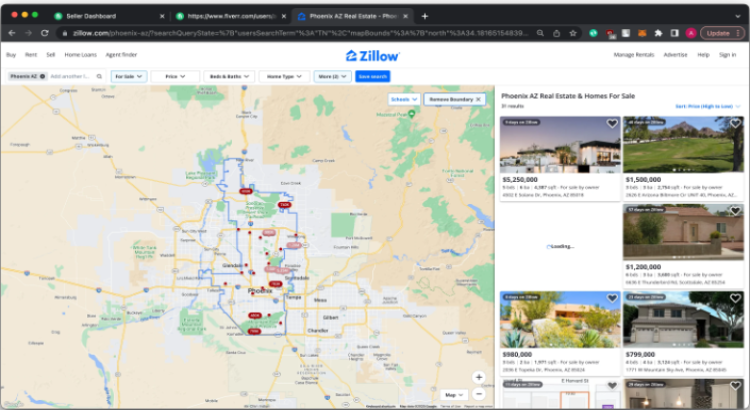This screenshot has height=410, width=750.
Task: Reload the page in browser
Action: [x=44, y=33]
